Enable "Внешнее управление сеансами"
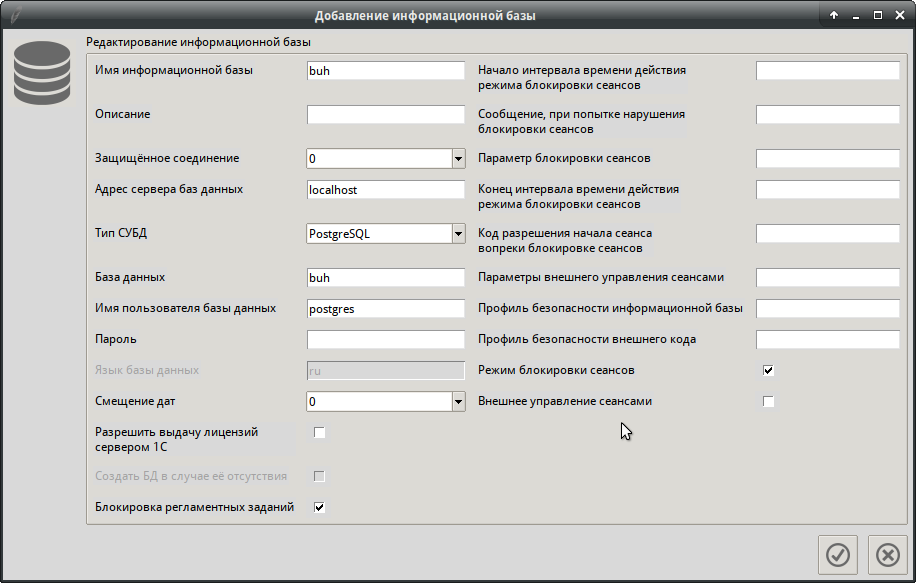 click(x=768, y=401)
